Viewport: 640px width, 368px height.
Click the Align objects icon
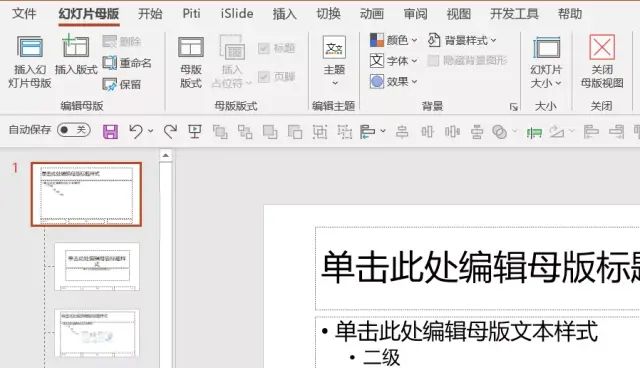point(367,131)
